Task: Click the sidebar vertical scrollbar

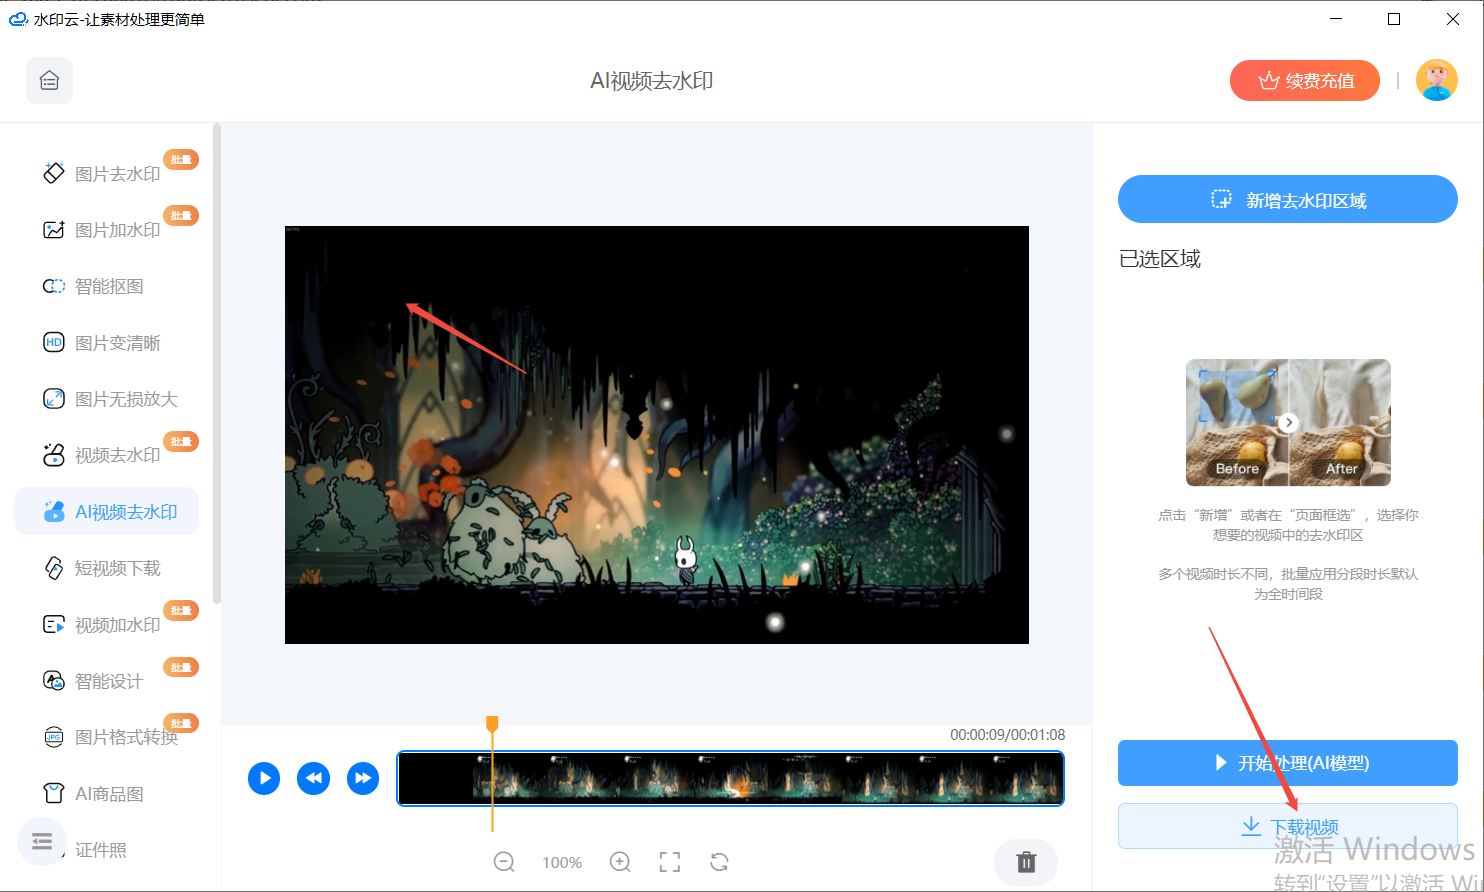Action: pos(217,364)
